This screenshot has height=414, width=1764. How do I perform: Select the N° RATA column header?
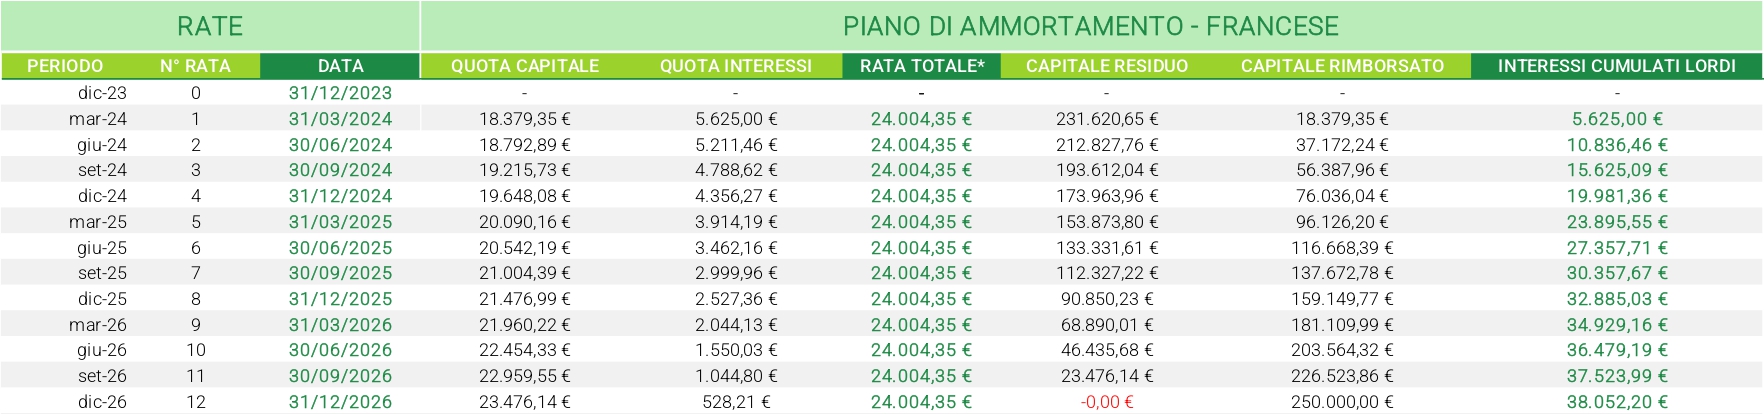pyautogui.click(x=195, y=66)
